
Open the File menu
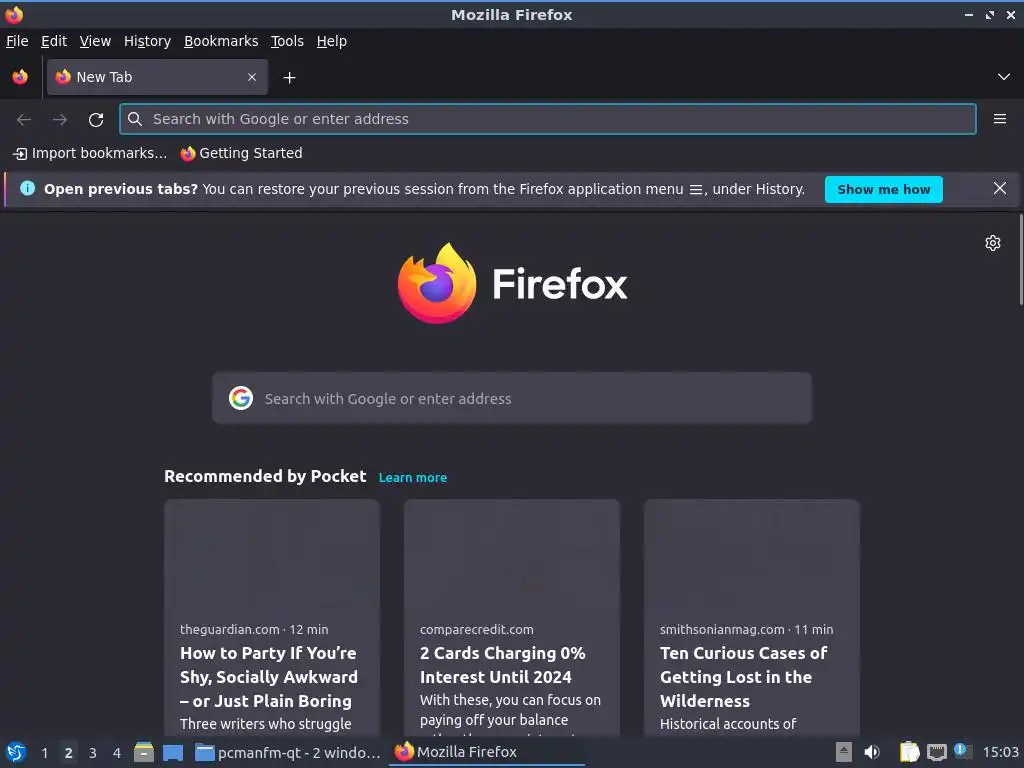click(x=17, y=41)
